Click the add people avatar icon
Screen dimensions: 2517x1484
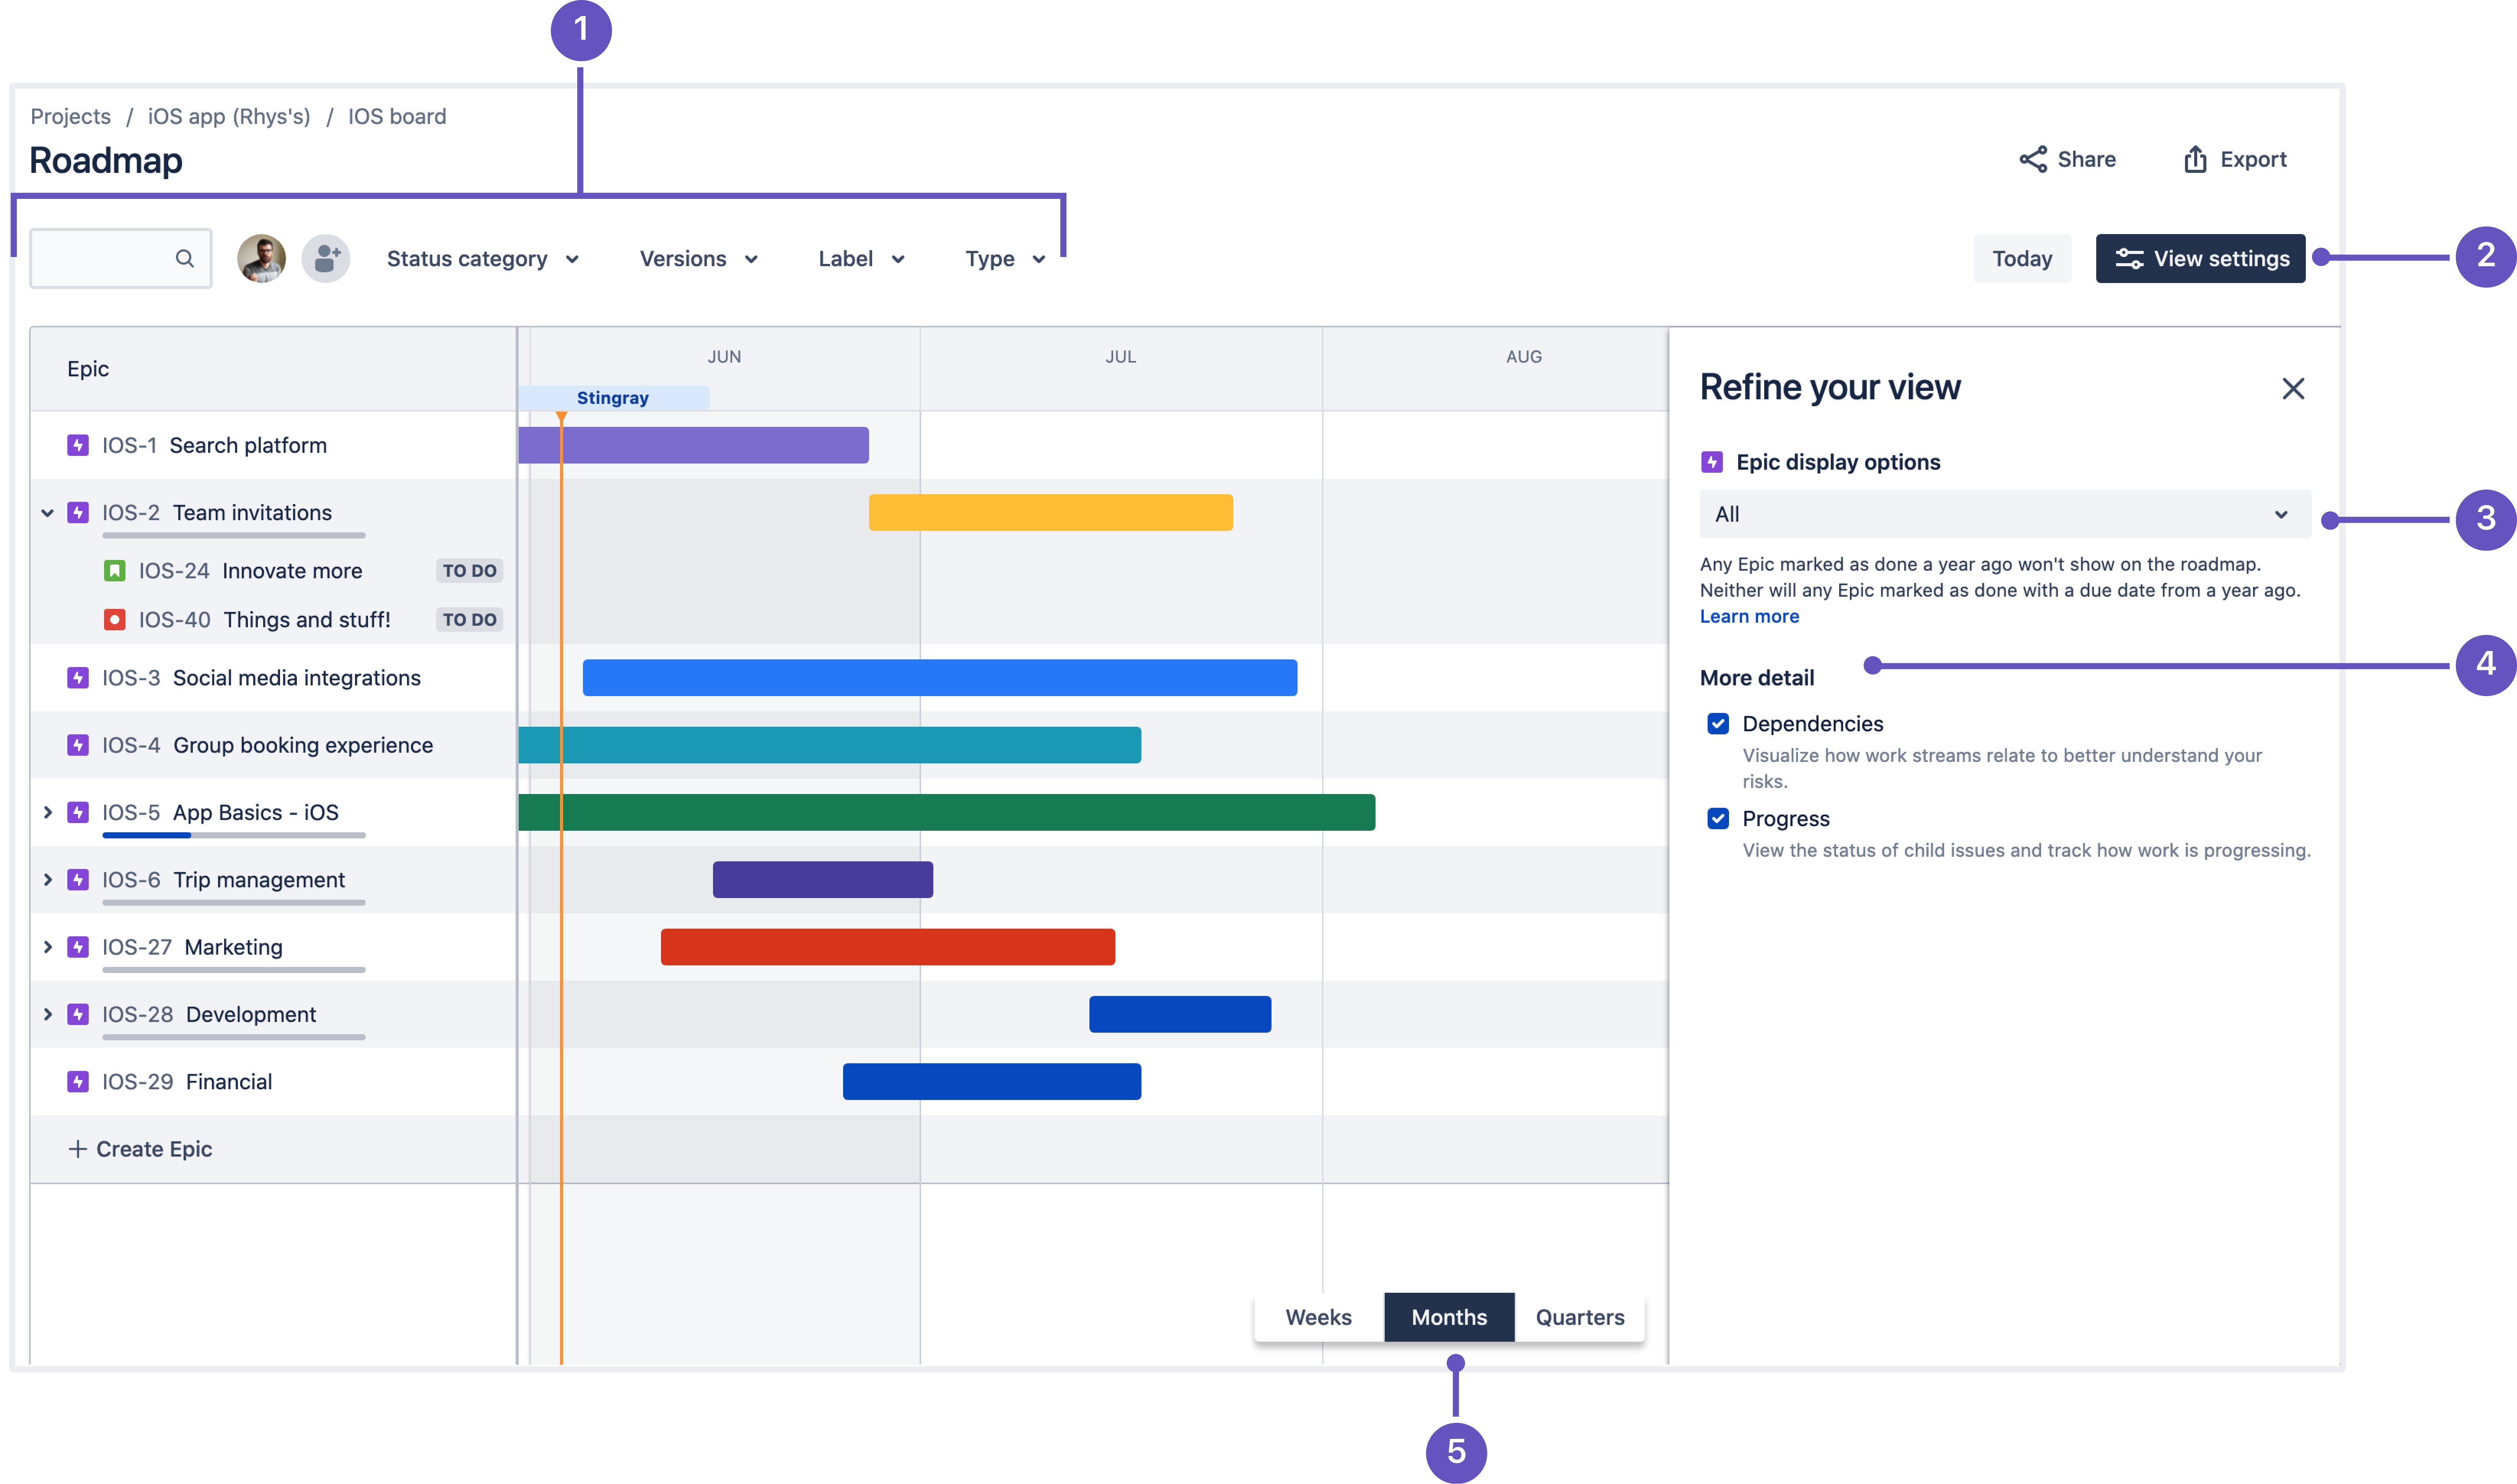(x=326, y=259)
